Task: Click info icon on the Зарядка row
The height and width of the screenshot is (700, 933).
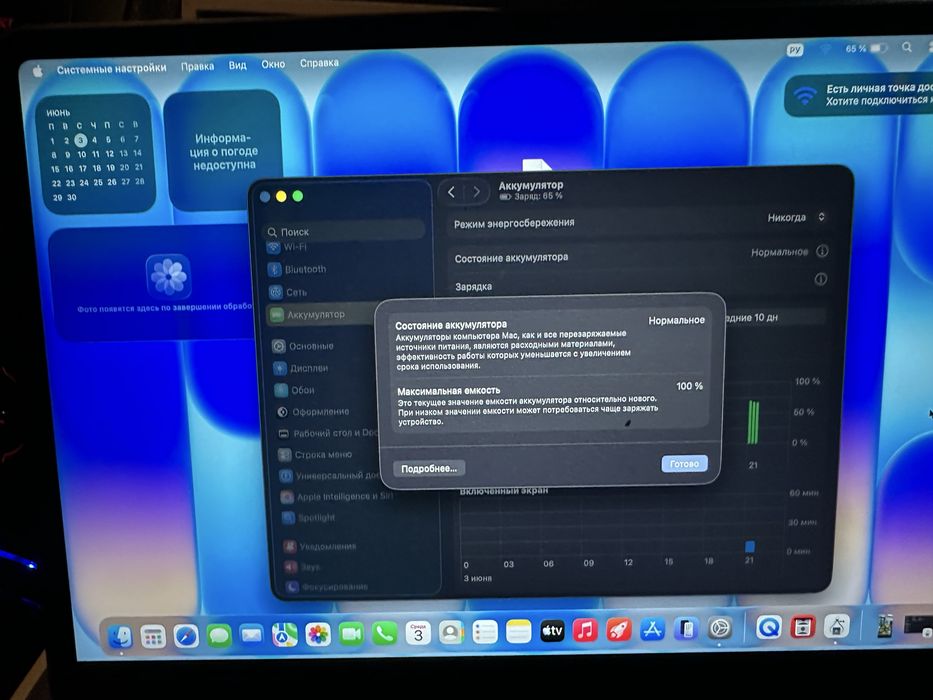Action: [x=821, y=279]
